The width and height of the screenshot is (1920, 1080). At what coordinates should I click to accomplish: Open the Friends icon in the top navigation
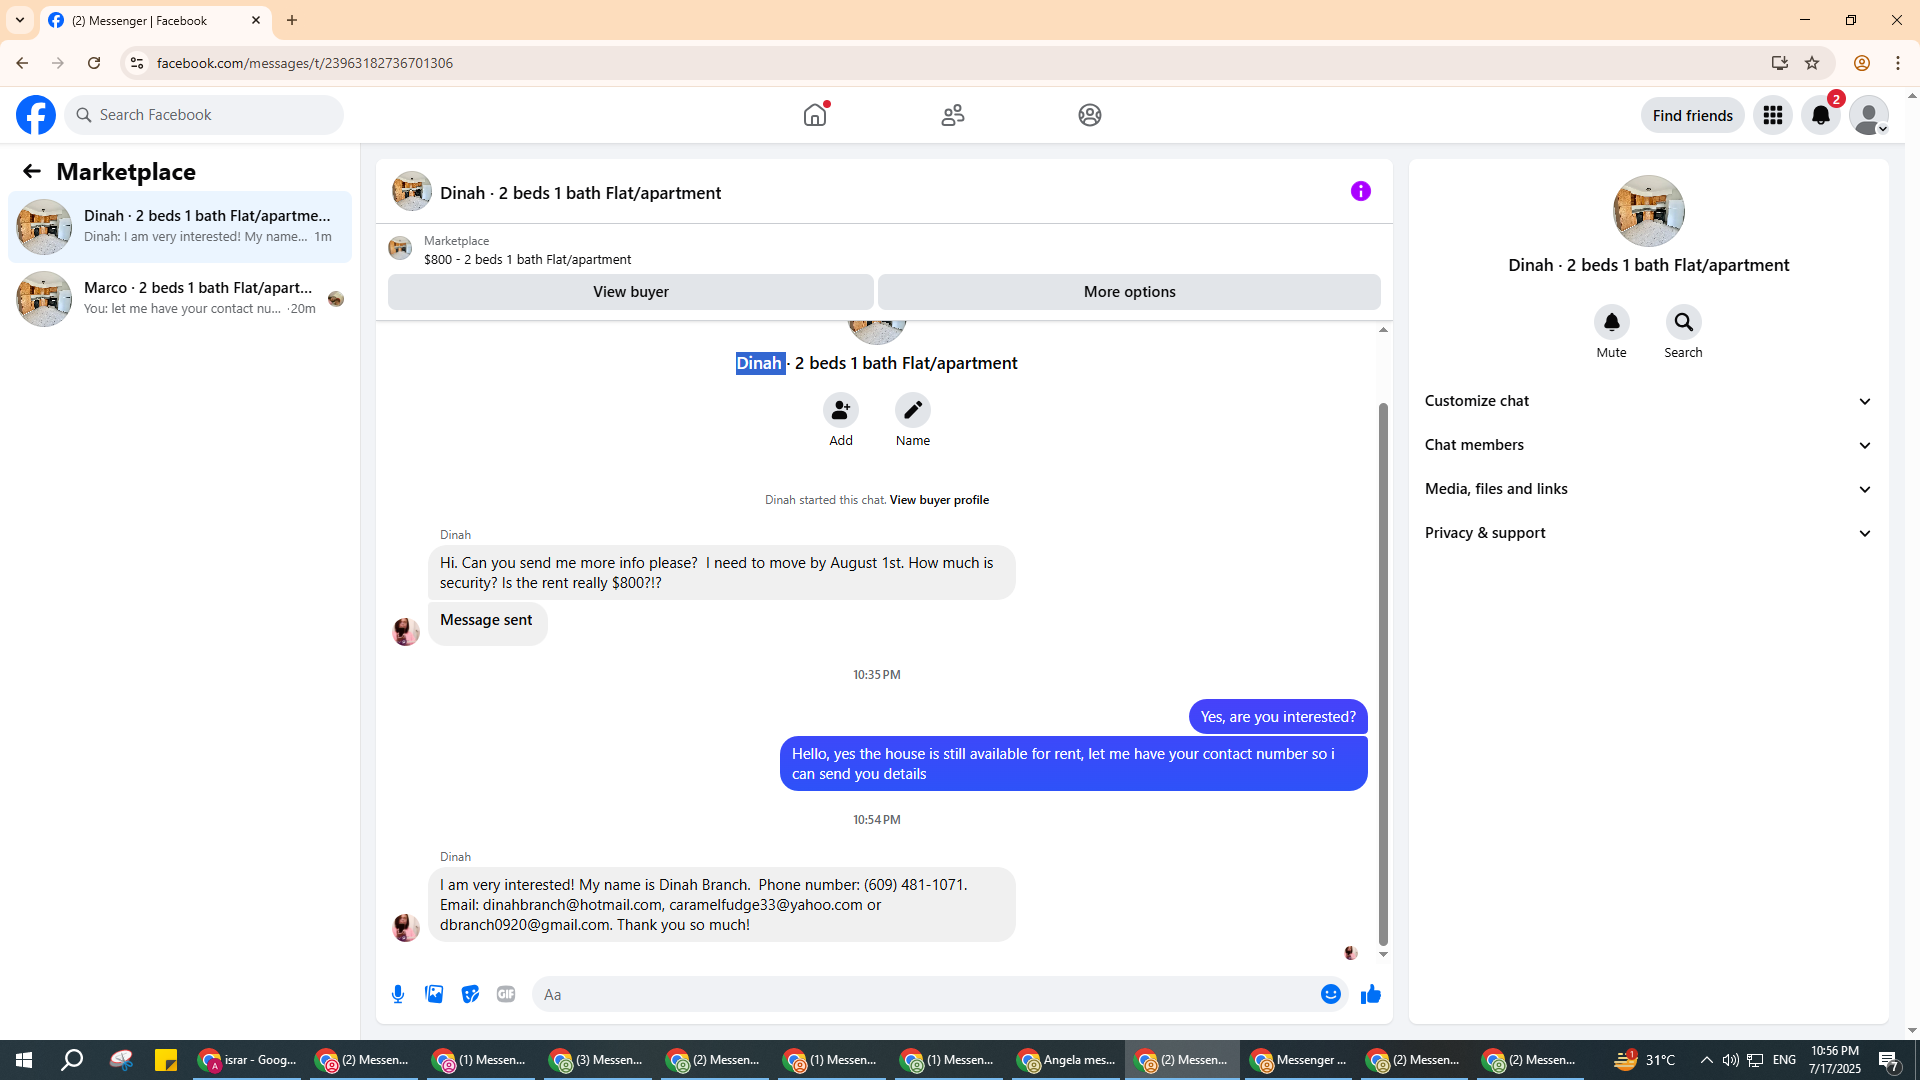(x=952, y=115)
